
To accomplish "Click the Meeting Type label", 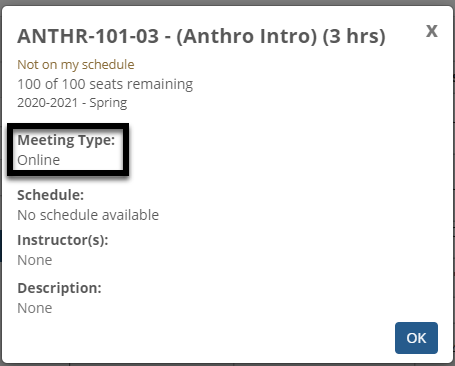I will [x=66, y=140].
